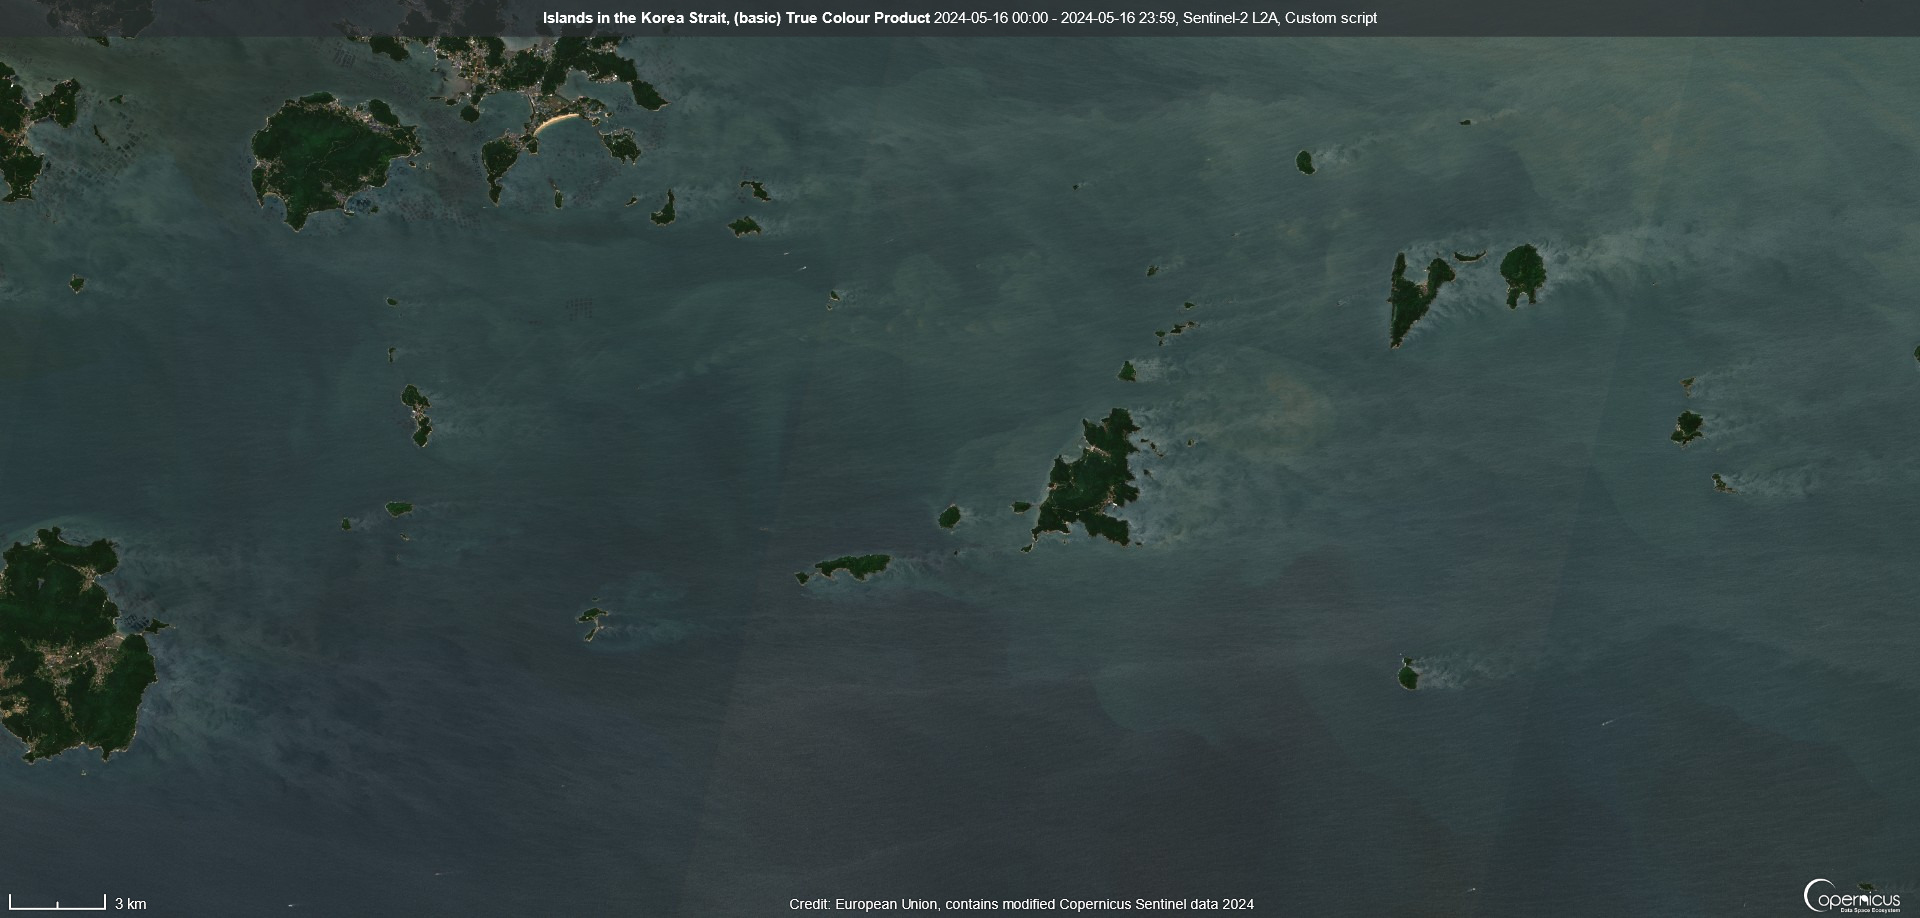The image size is (1920, 918).
Task: Click the 3 km scale bar
Action: point(57,902)
